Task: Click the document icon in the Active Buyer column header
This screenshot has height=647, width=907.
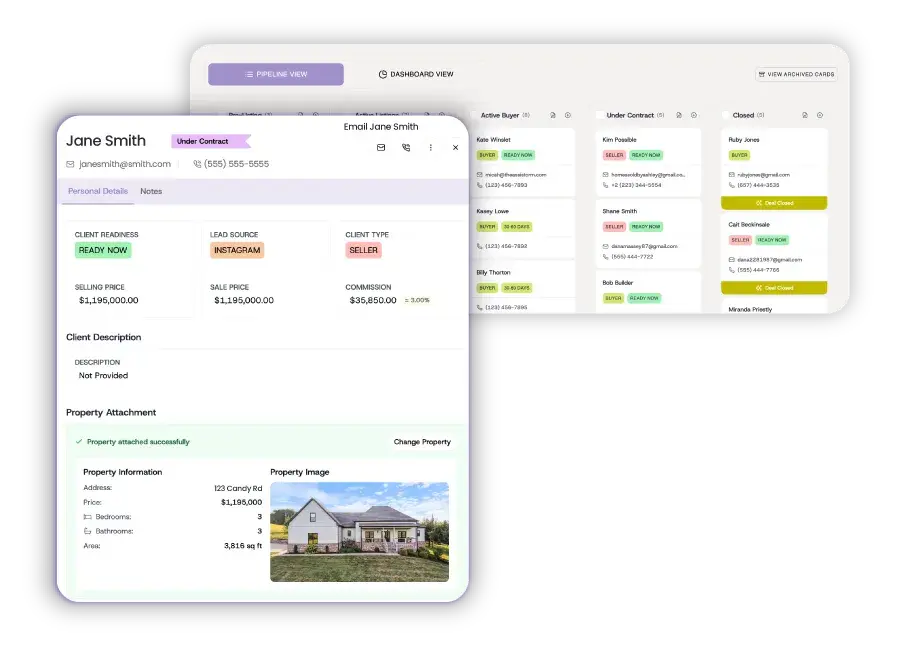Action: point(553,115)
